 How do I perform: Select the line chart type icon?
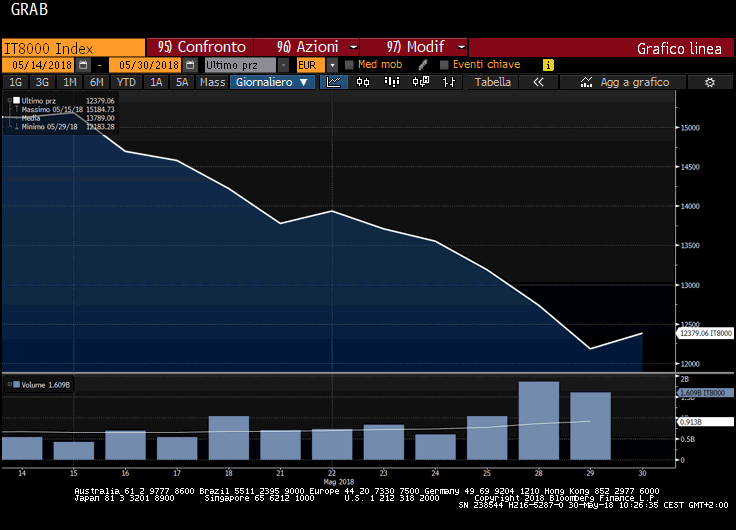[x=334, y=82]
